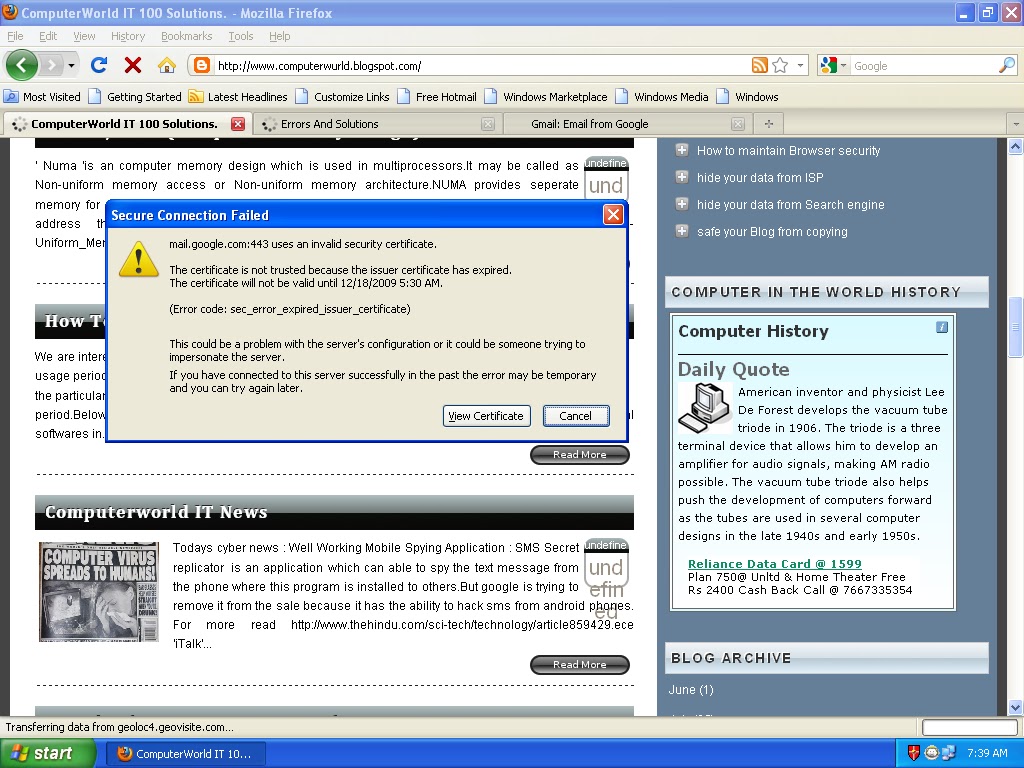1024x768 pixels.
Task: Click the network connection tray icon
Action: point(949,753)
